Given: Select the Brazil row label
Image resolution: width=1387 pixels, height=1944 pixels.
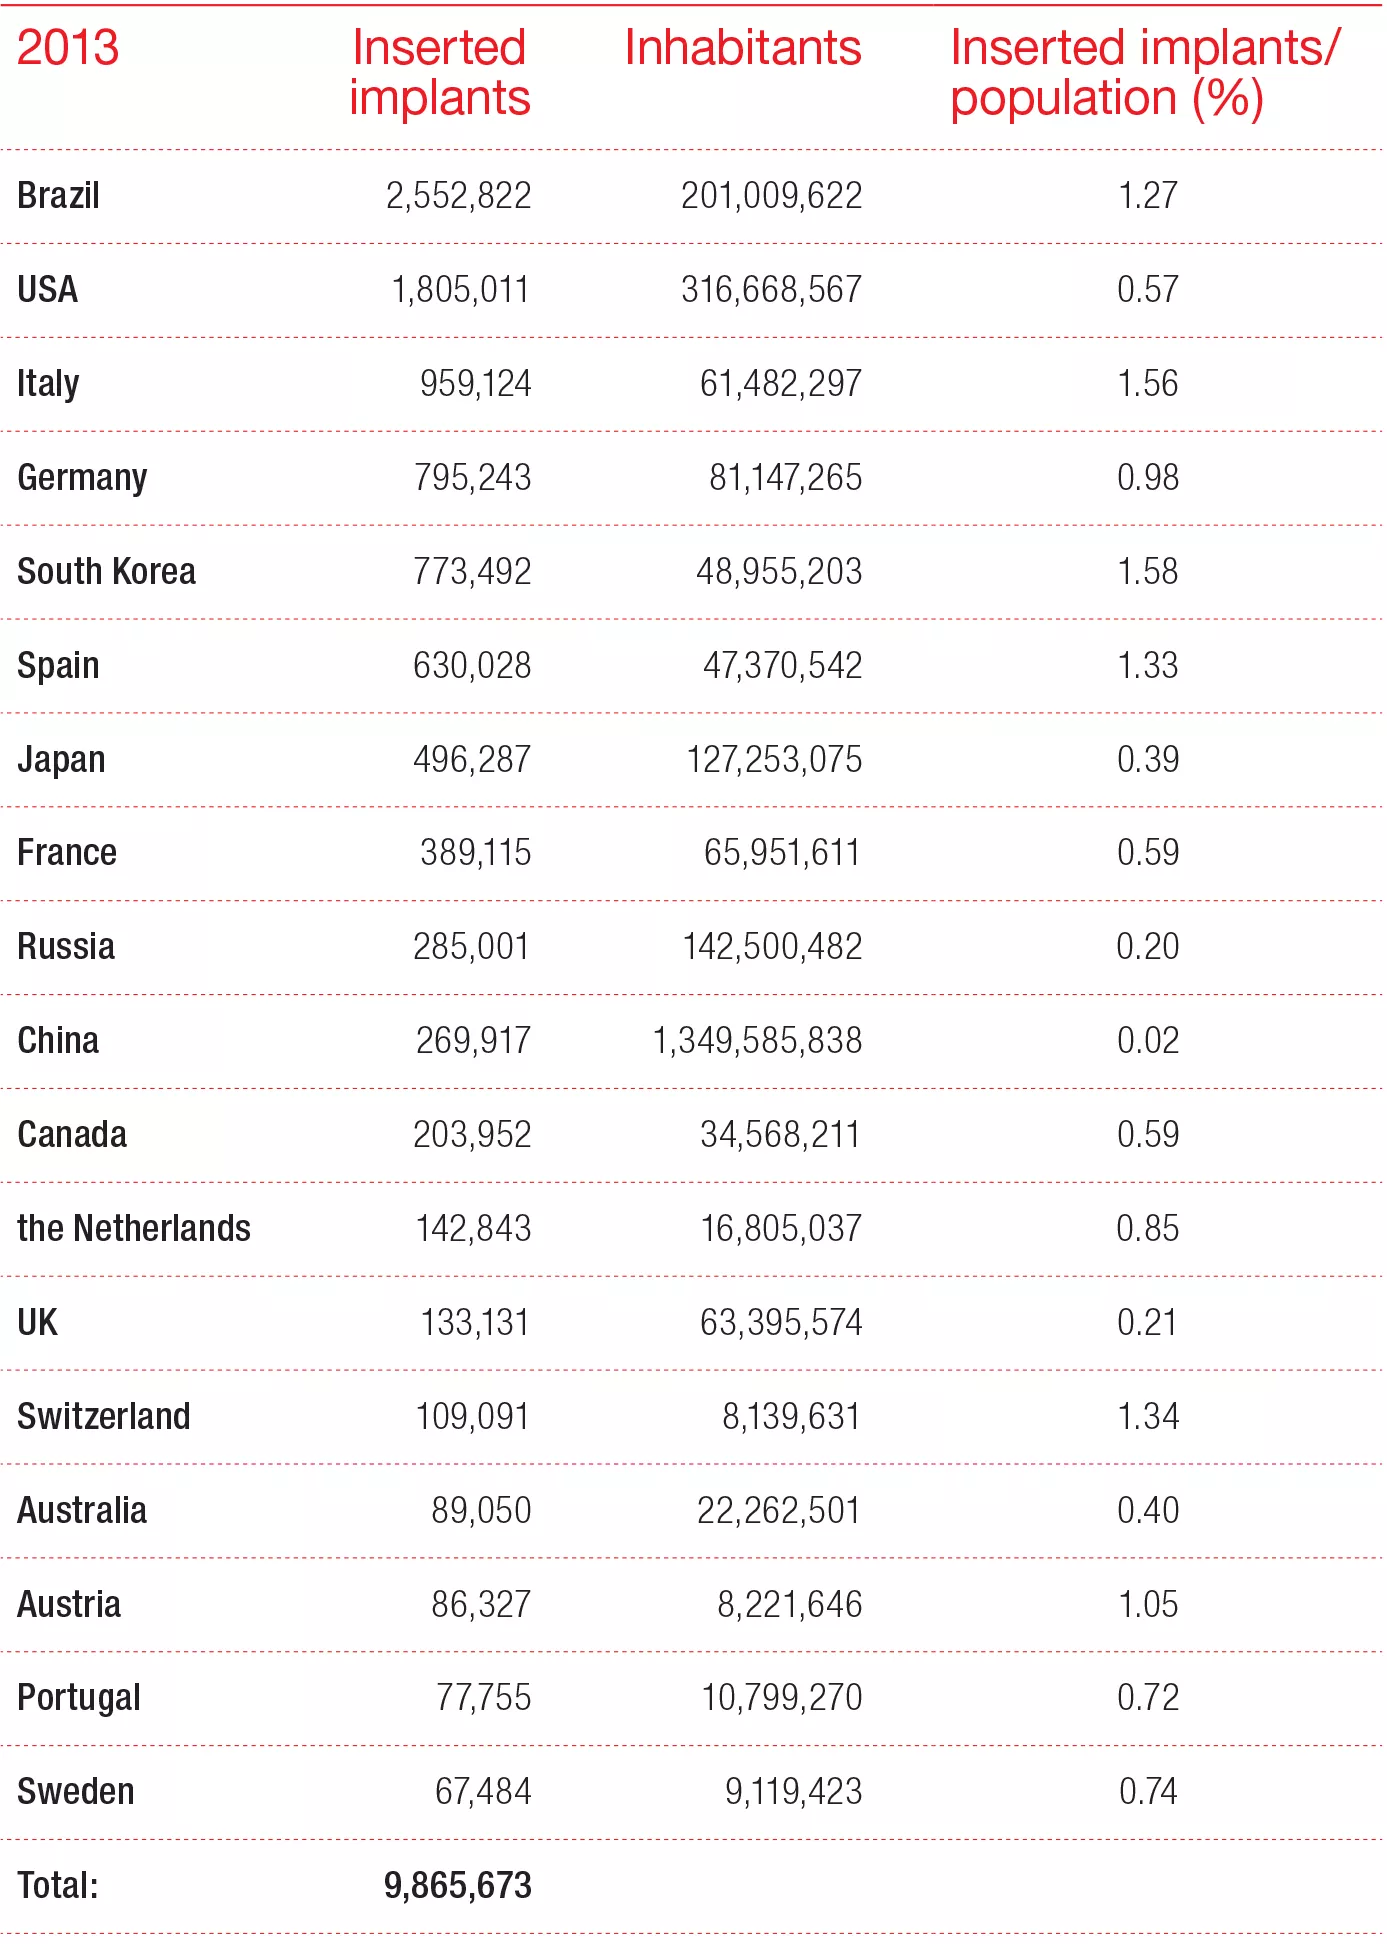Looking at the screenshot, I should 59,196.
